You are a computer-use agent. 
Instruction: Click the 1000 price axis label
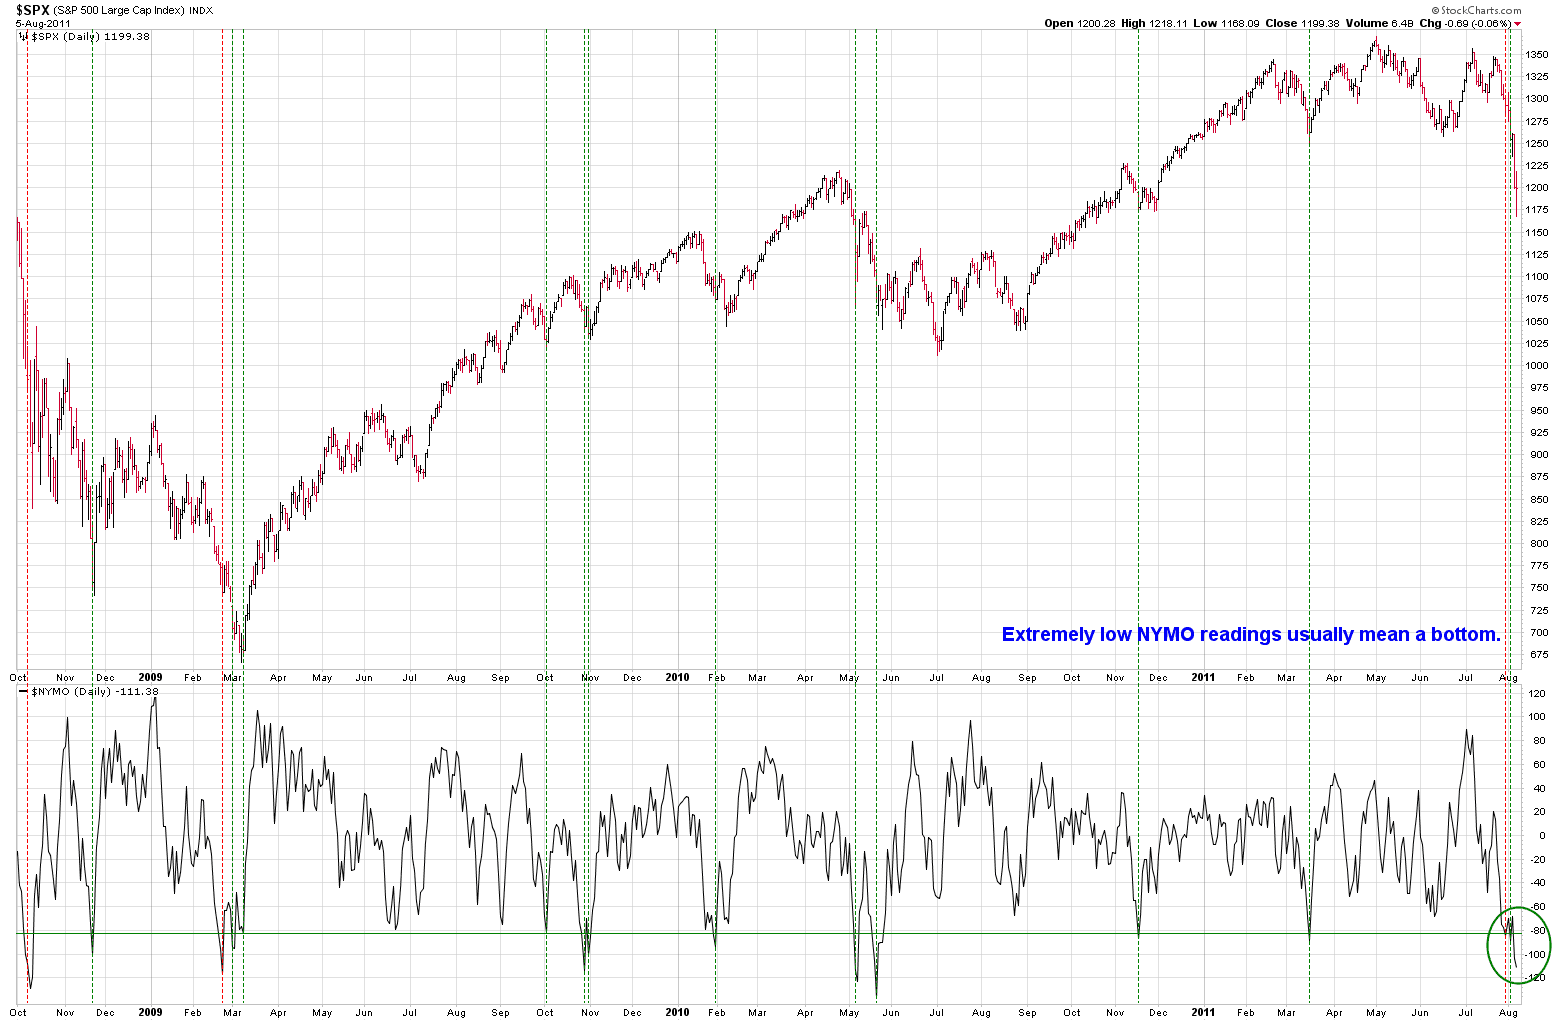(x=1538, y=366)
